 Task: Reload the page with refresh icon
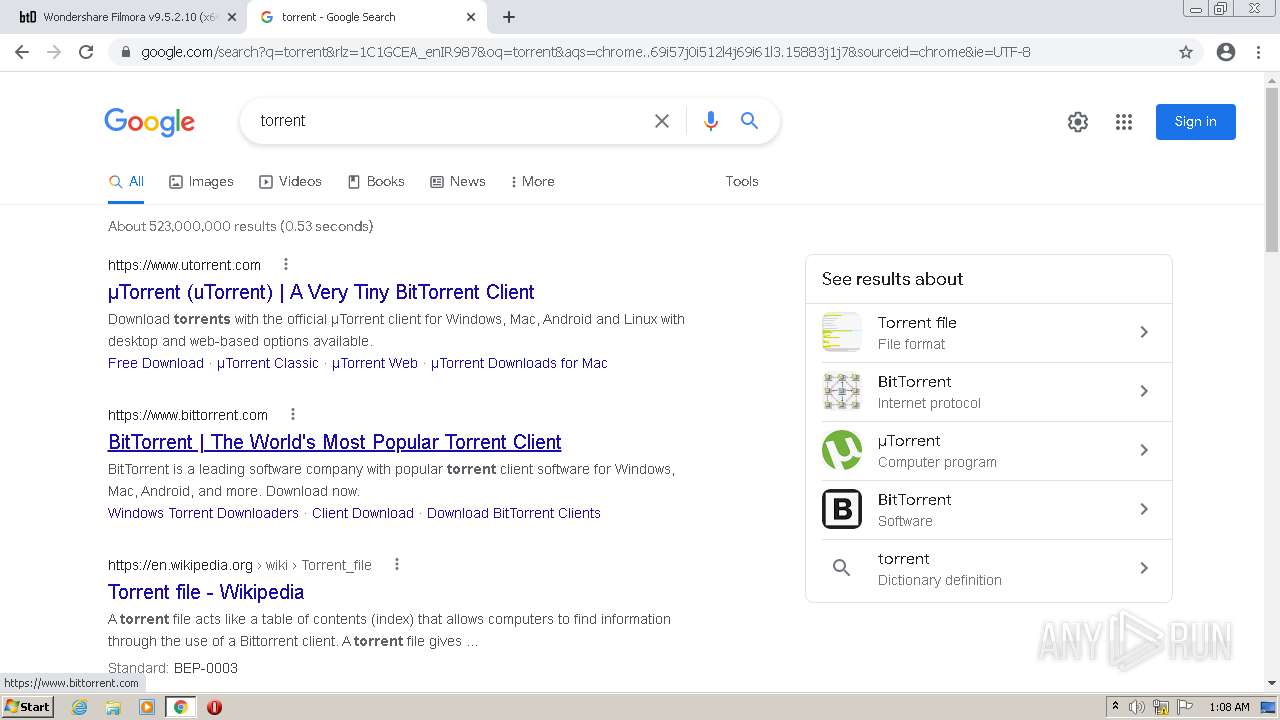click(86, 52)
